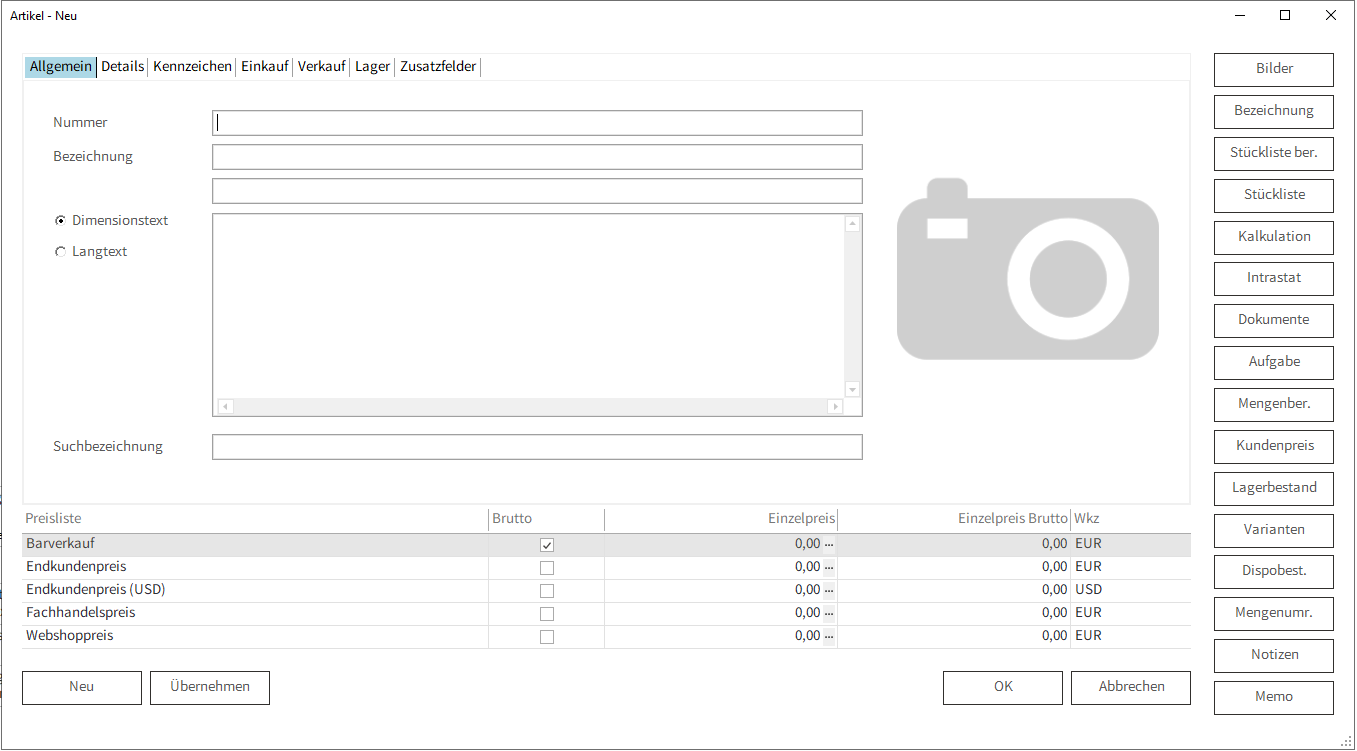1357x751 pixels.
Task: Open ellipsis button in Endkundenpreis (USD) row
Action: 828,590
